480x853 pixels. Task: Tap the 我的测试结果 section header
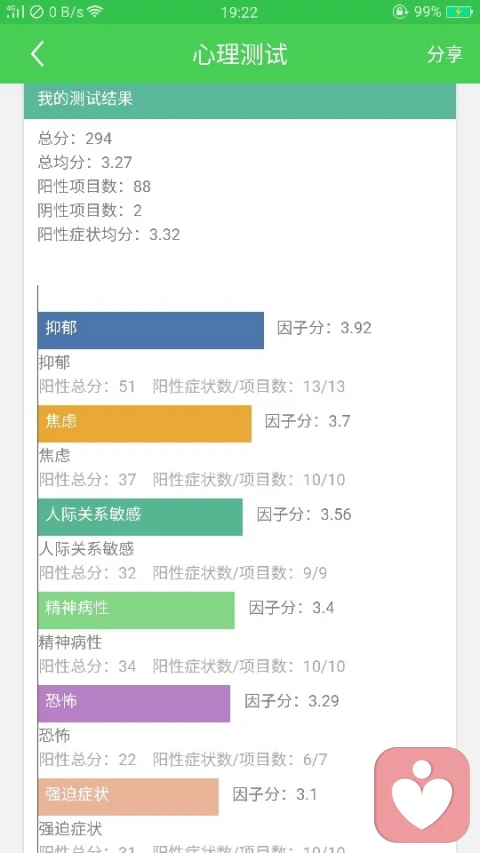pyautogui.click(x=240, y=101)
